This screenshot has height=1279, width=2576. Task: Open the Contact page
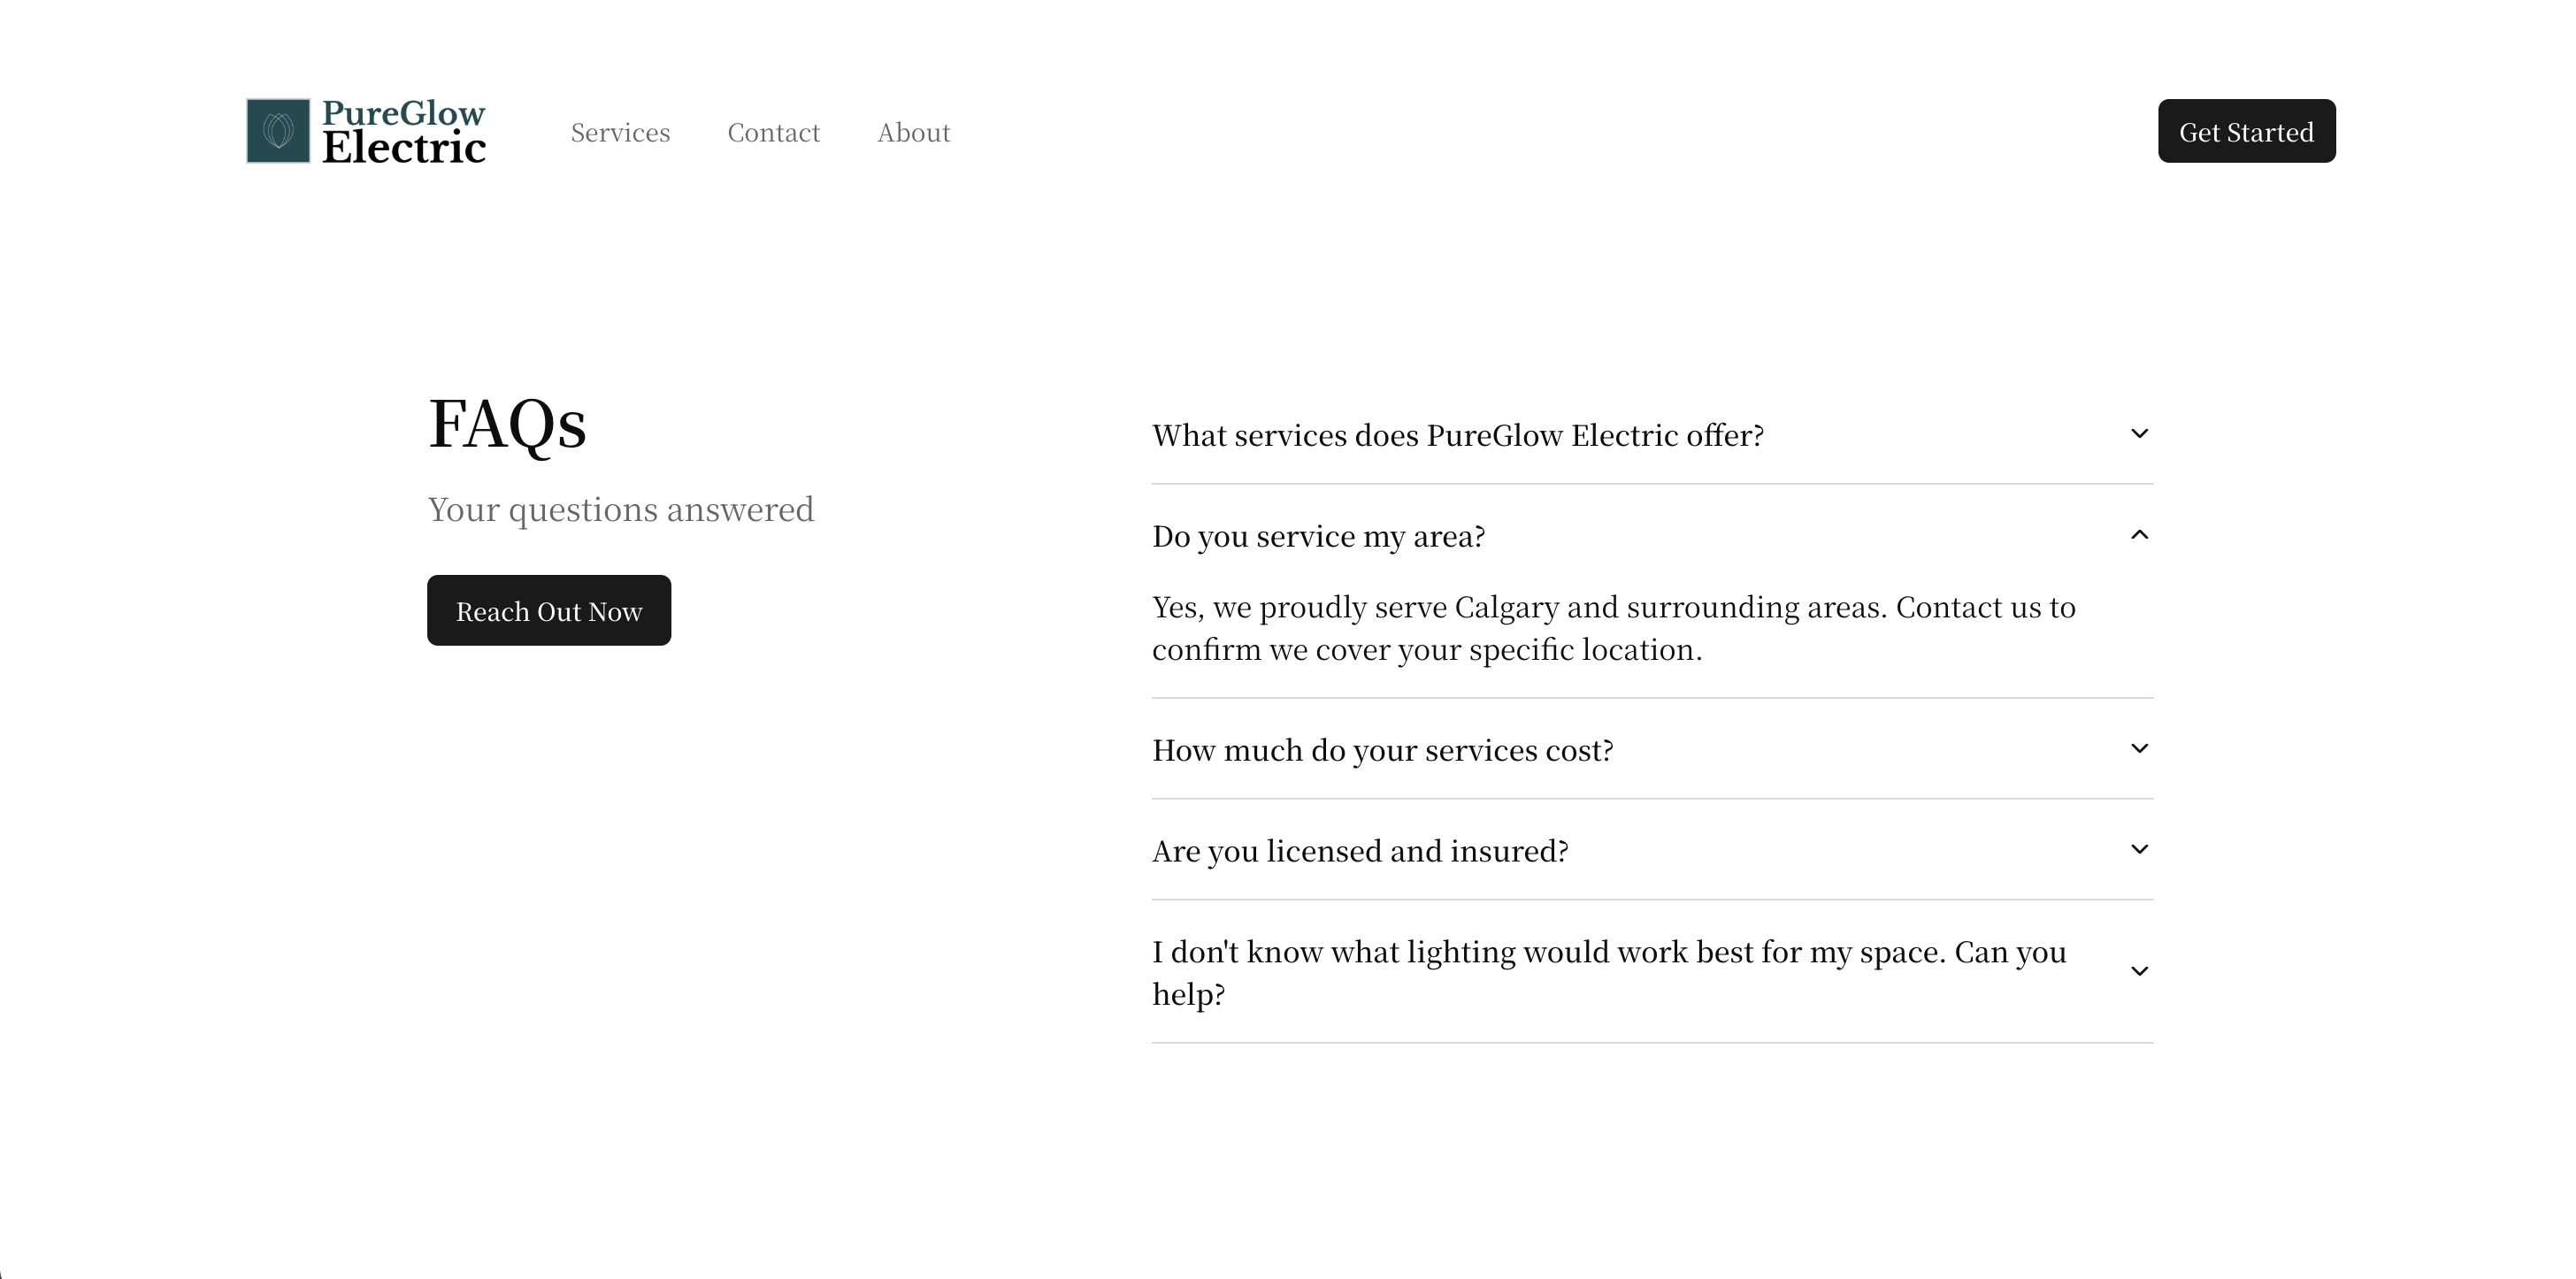(x=773, y=131)
